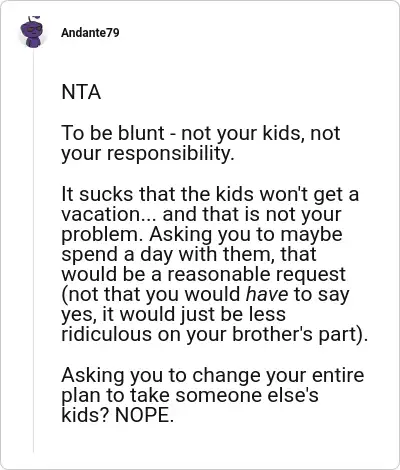The height and width of the screenshot is (470, 400).
Task: Click the line "It sucks that the kids won't get a"
Action: pos(210,194)
